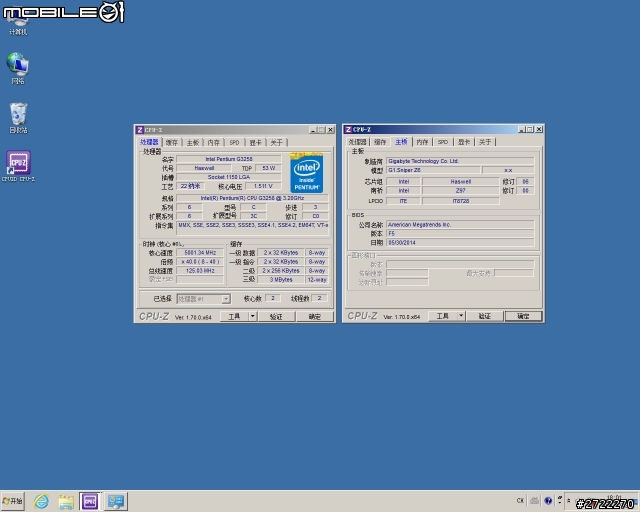Click the BIOS date 05/30/2014 field
The width and height of the screenshot is (640, 512).
460,243
